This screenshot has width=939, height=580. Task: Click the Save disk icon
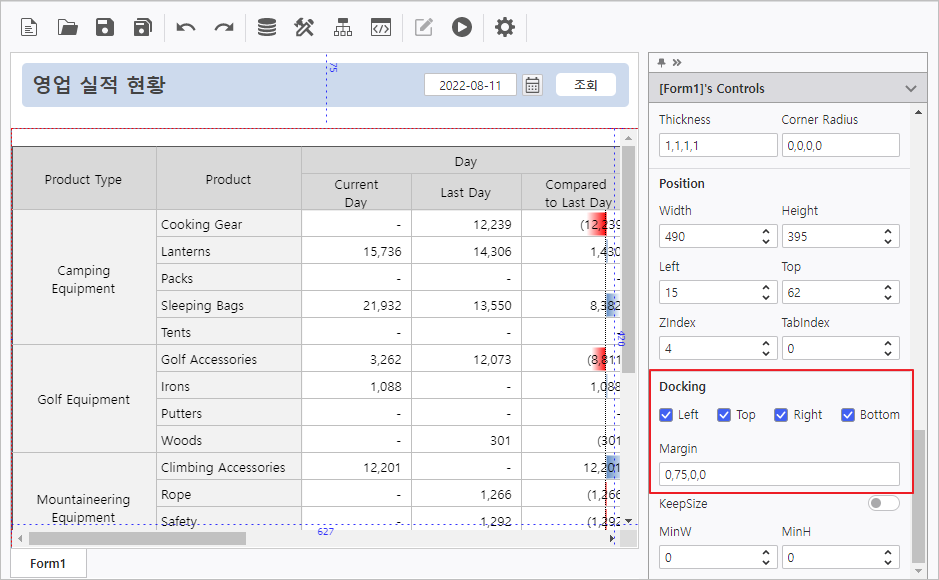[x=105, y=28]
